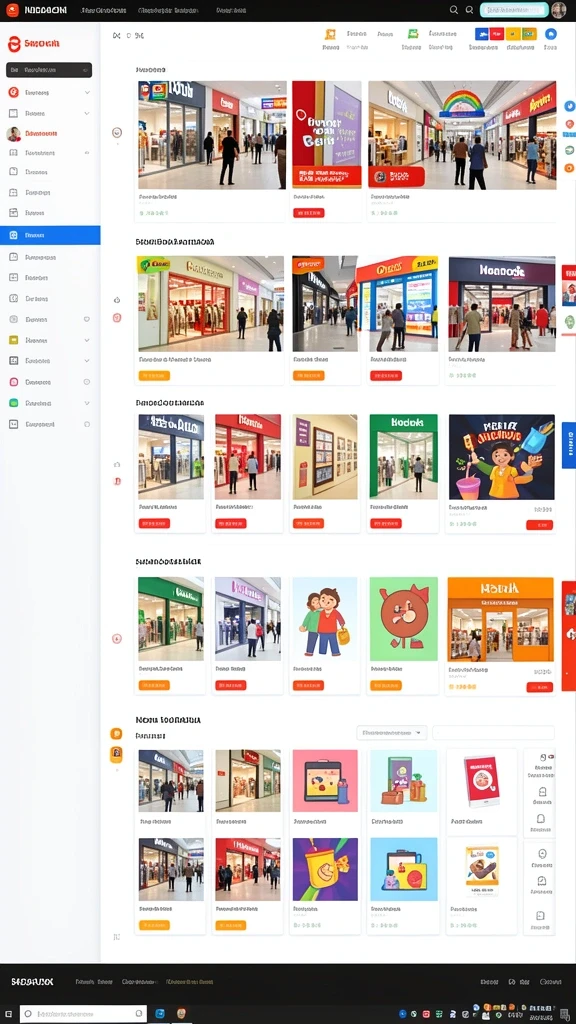576x1024 pixels.
Task: Click the green rounded icon in the sidebar
Action: point(13,403)
